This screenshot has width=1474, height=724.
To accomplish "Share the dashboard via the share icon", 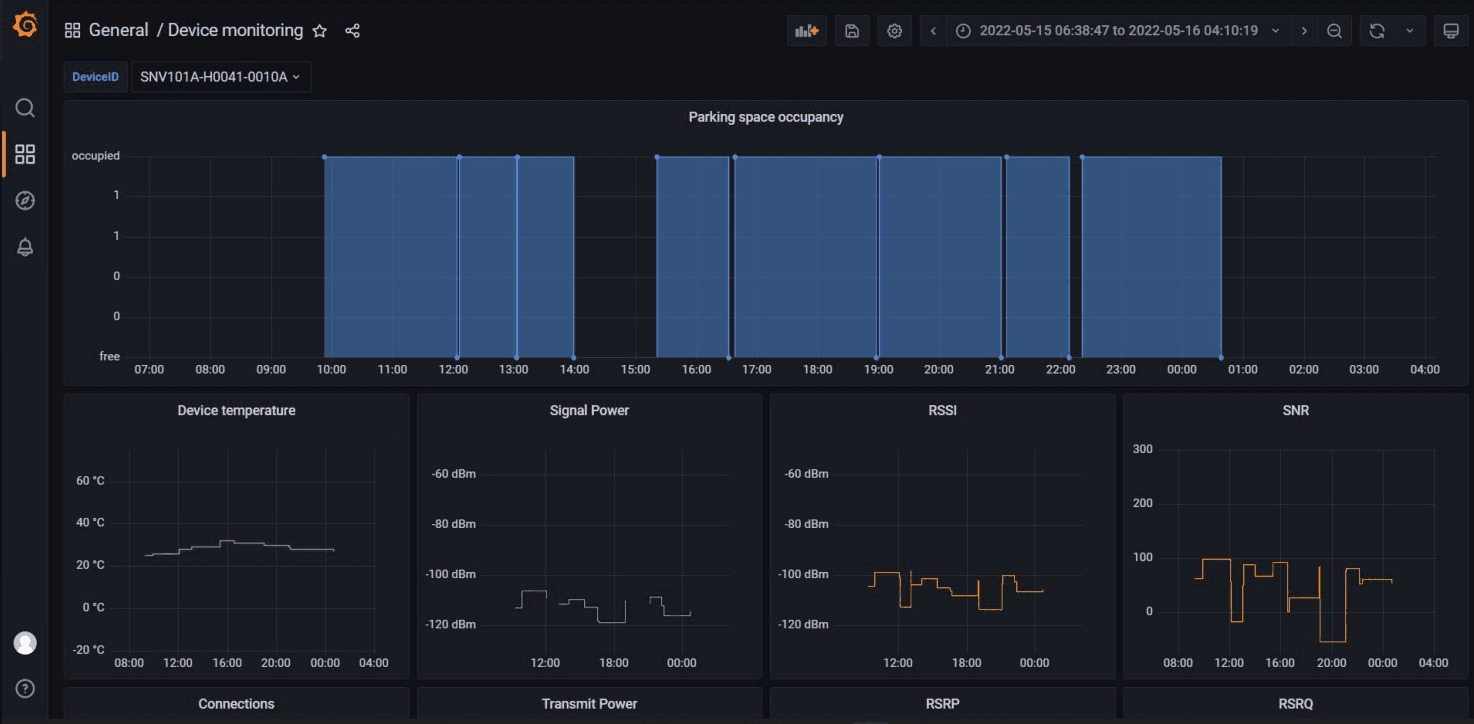I will [x=352, y=31].
